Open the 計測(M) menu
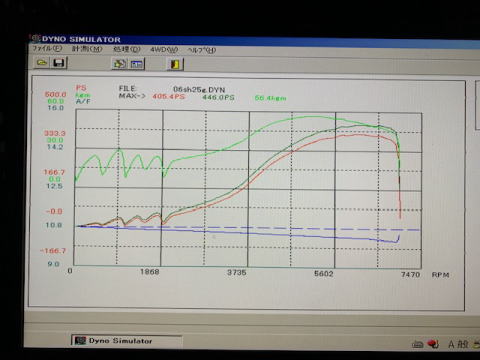Image resolution: width=480 pixels, height=360 pixels. click(87, 49)
